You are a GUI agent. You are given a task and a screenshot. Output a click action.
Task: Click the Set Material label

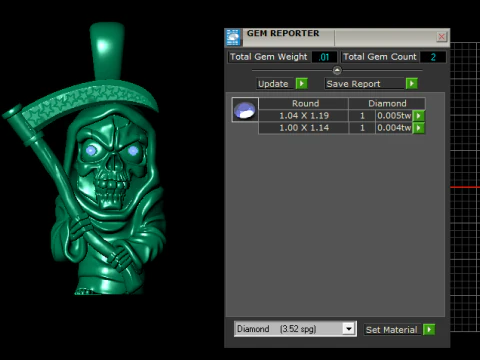pyautogui.click(x=391, y=330)
